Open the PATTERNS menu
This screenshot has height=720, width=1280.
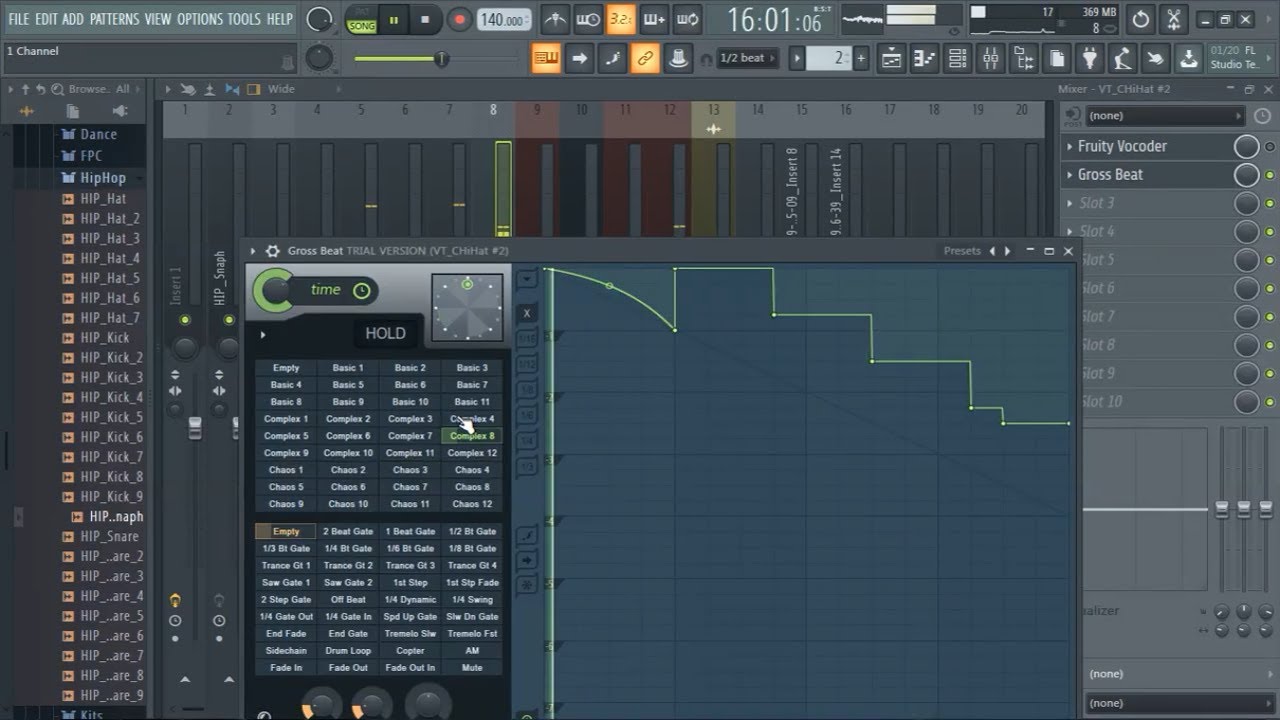coord(114,19)
